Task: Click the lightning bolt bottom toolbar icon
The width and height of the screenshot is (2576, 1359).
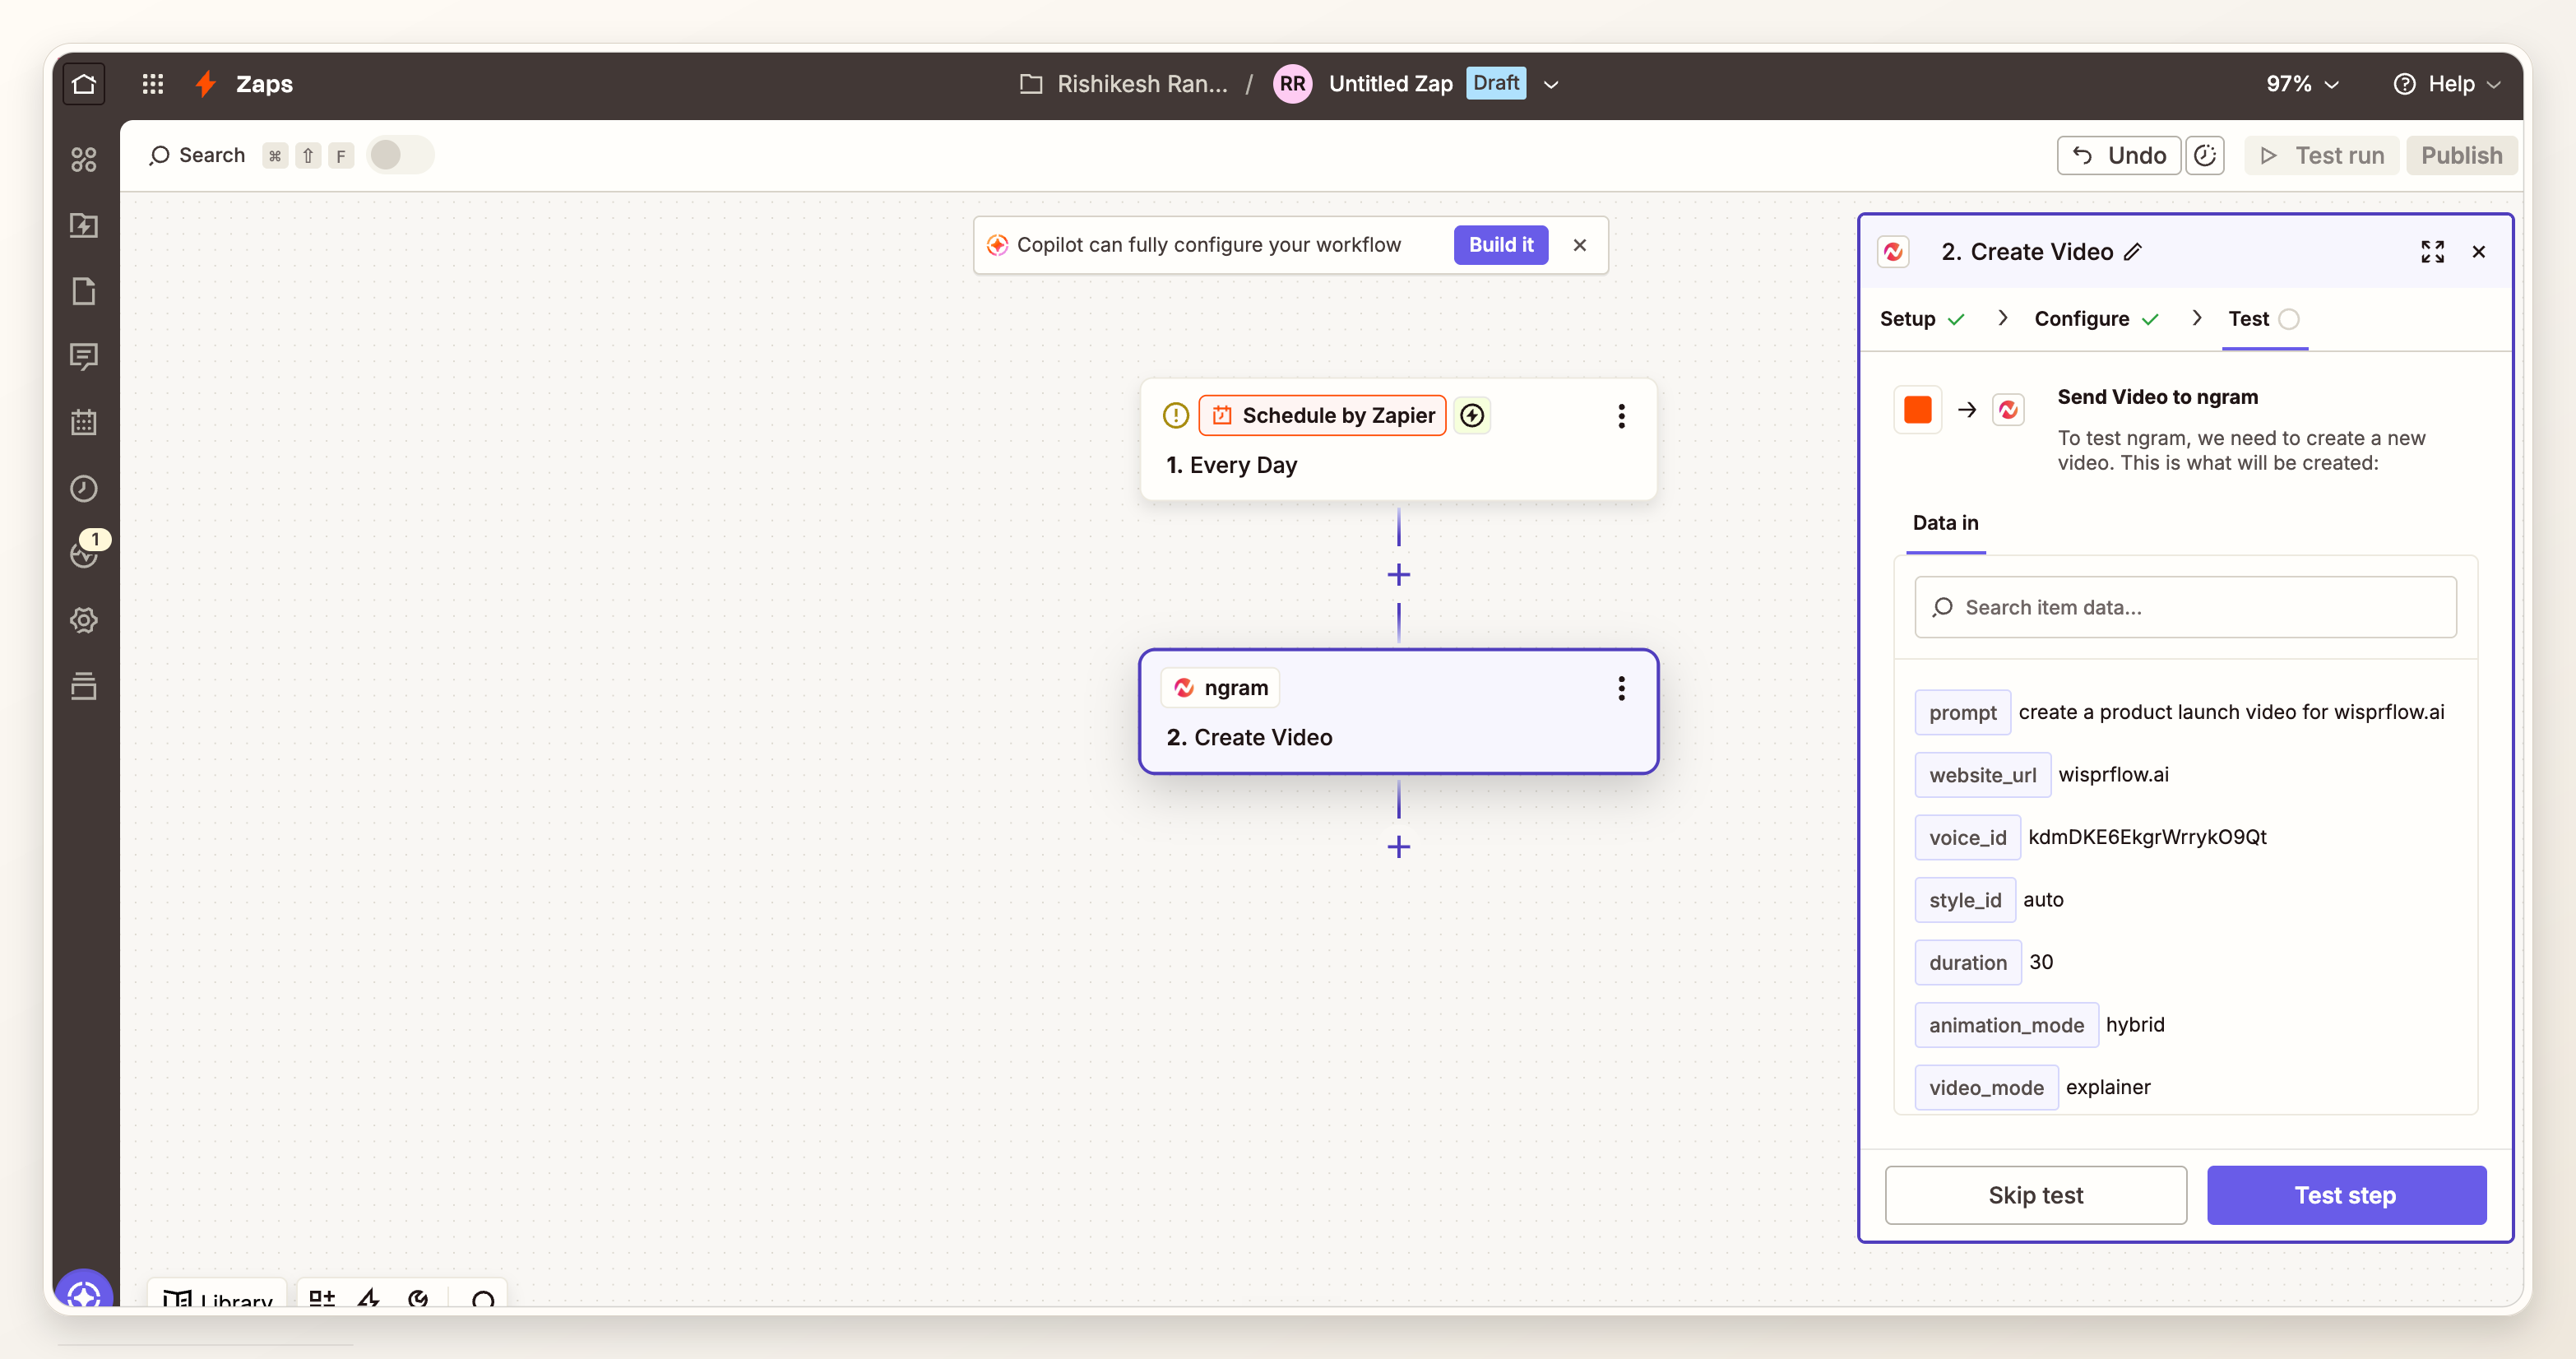Action: click(x=370, y=1298)
